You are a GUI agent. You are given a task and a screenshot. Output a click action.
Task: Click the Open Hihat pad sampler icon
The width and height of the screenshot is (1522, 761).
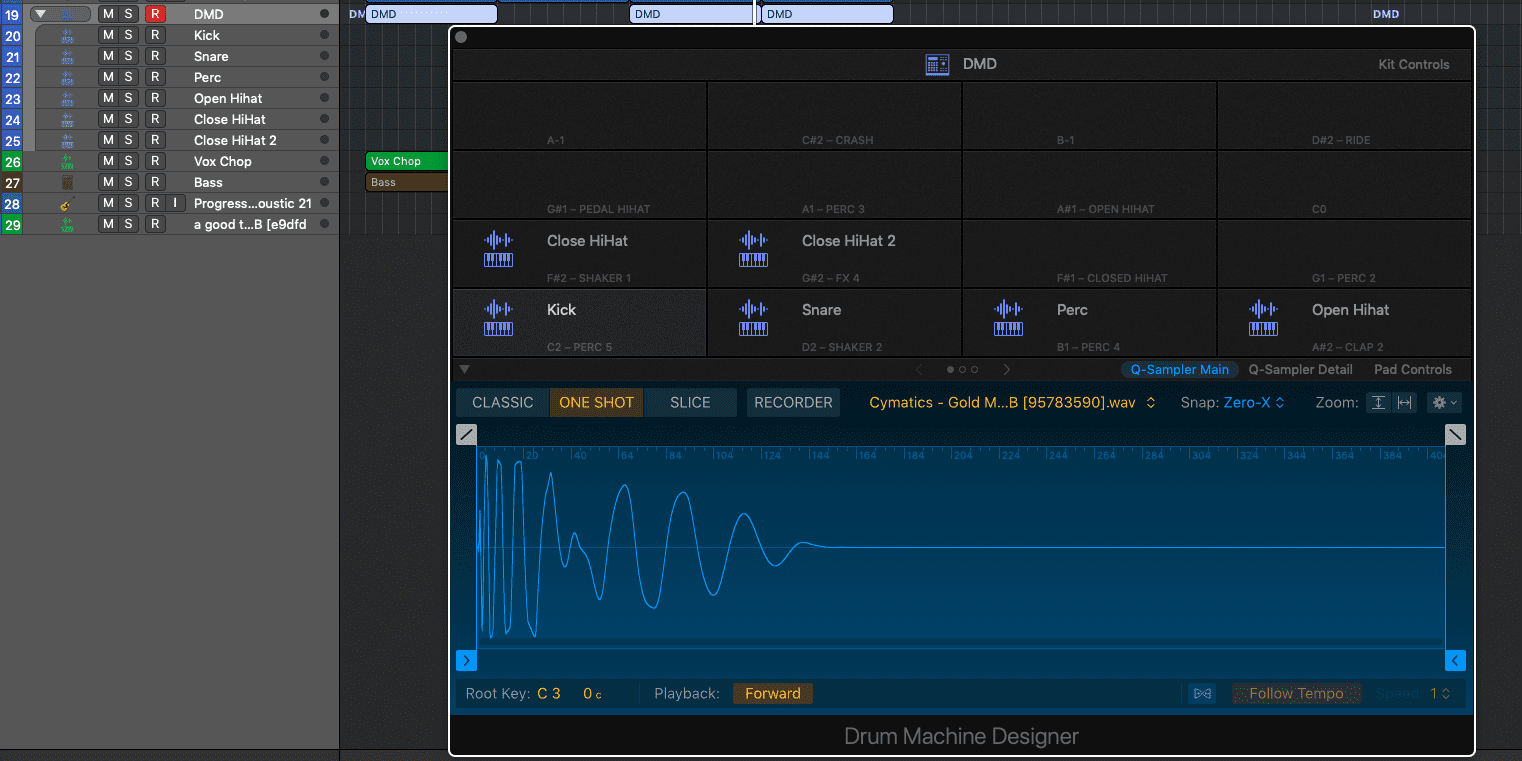pyautogui.click(x=1263, y=319)
